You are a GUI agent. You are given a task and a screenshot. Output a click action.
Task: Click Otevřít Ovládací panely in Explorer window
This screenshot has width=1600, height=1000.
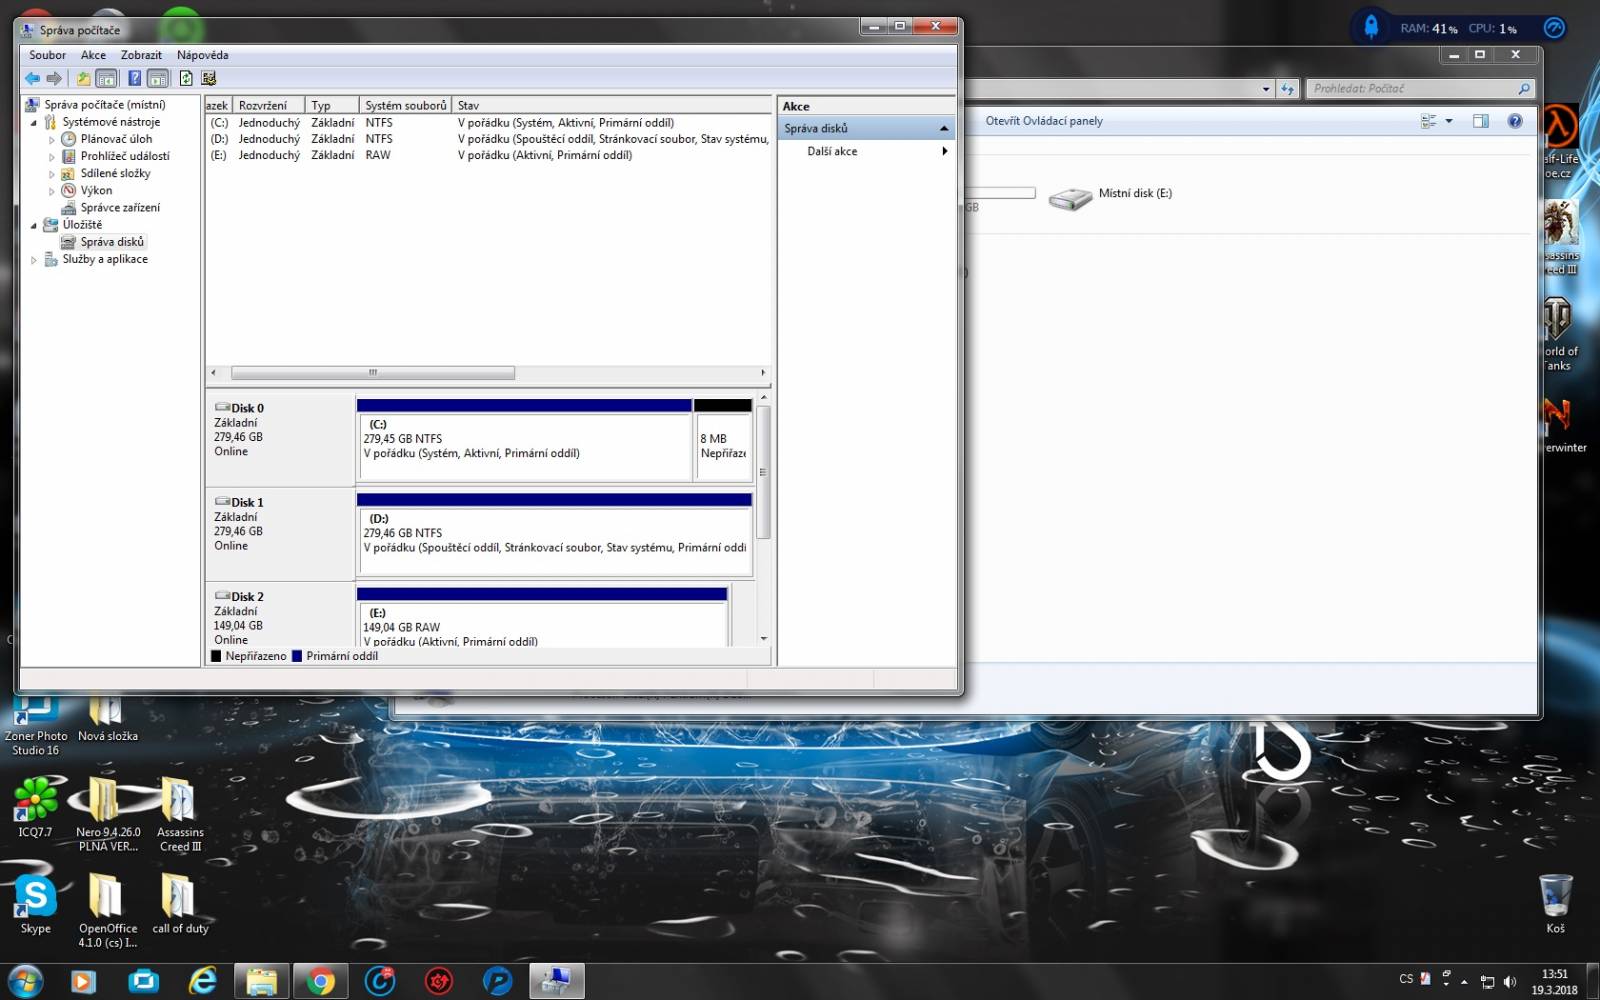pyautogui.click(x=1044, y=121)
